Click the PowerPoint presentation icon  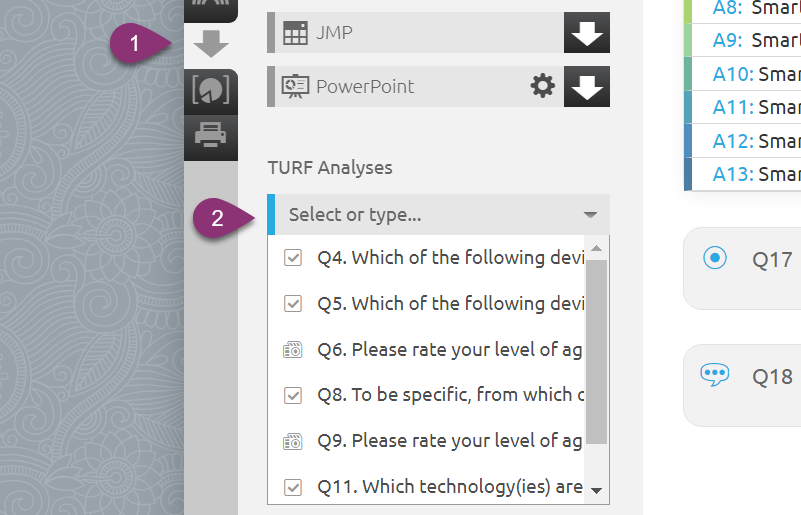[x=295, y=86]
